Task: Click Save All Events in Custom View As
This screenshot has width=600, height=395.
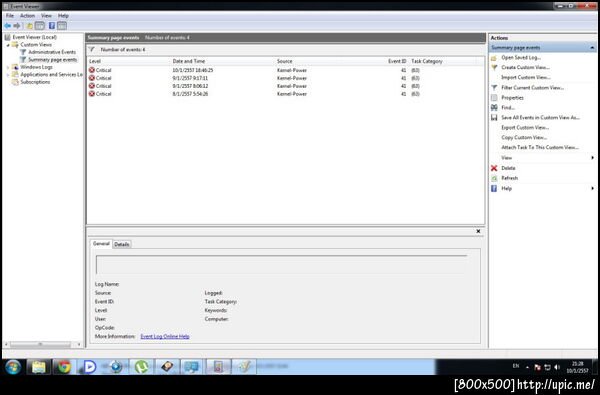Action: (x=540, y=118)
